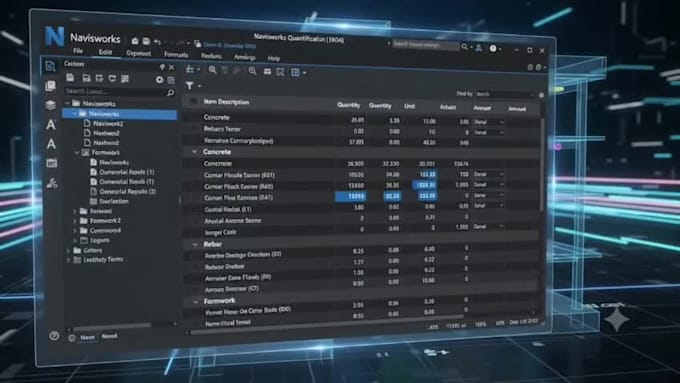
Task: Collapse the root Navisworks folder in the tree
Action: 68,103
